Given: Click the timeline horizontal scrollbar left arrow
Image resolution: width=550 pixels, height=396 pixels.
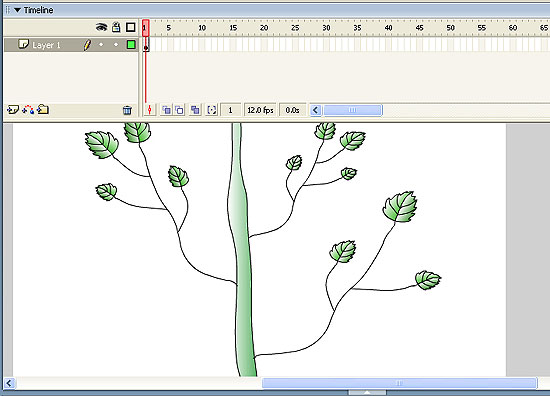Looking at the screenshot, I should (x=316, y=110).
